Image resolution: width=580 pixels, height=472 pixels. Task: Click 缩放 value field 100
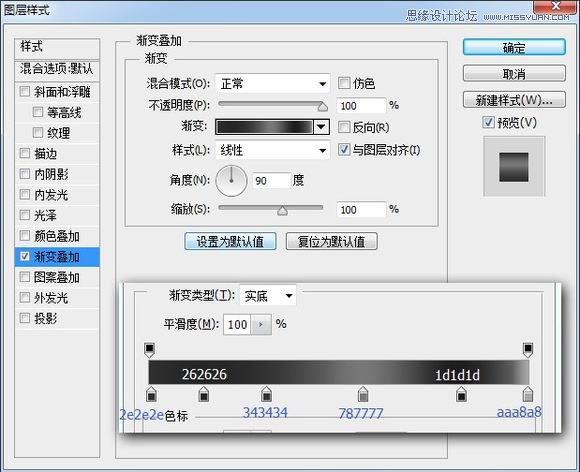[x=361, y=210]
